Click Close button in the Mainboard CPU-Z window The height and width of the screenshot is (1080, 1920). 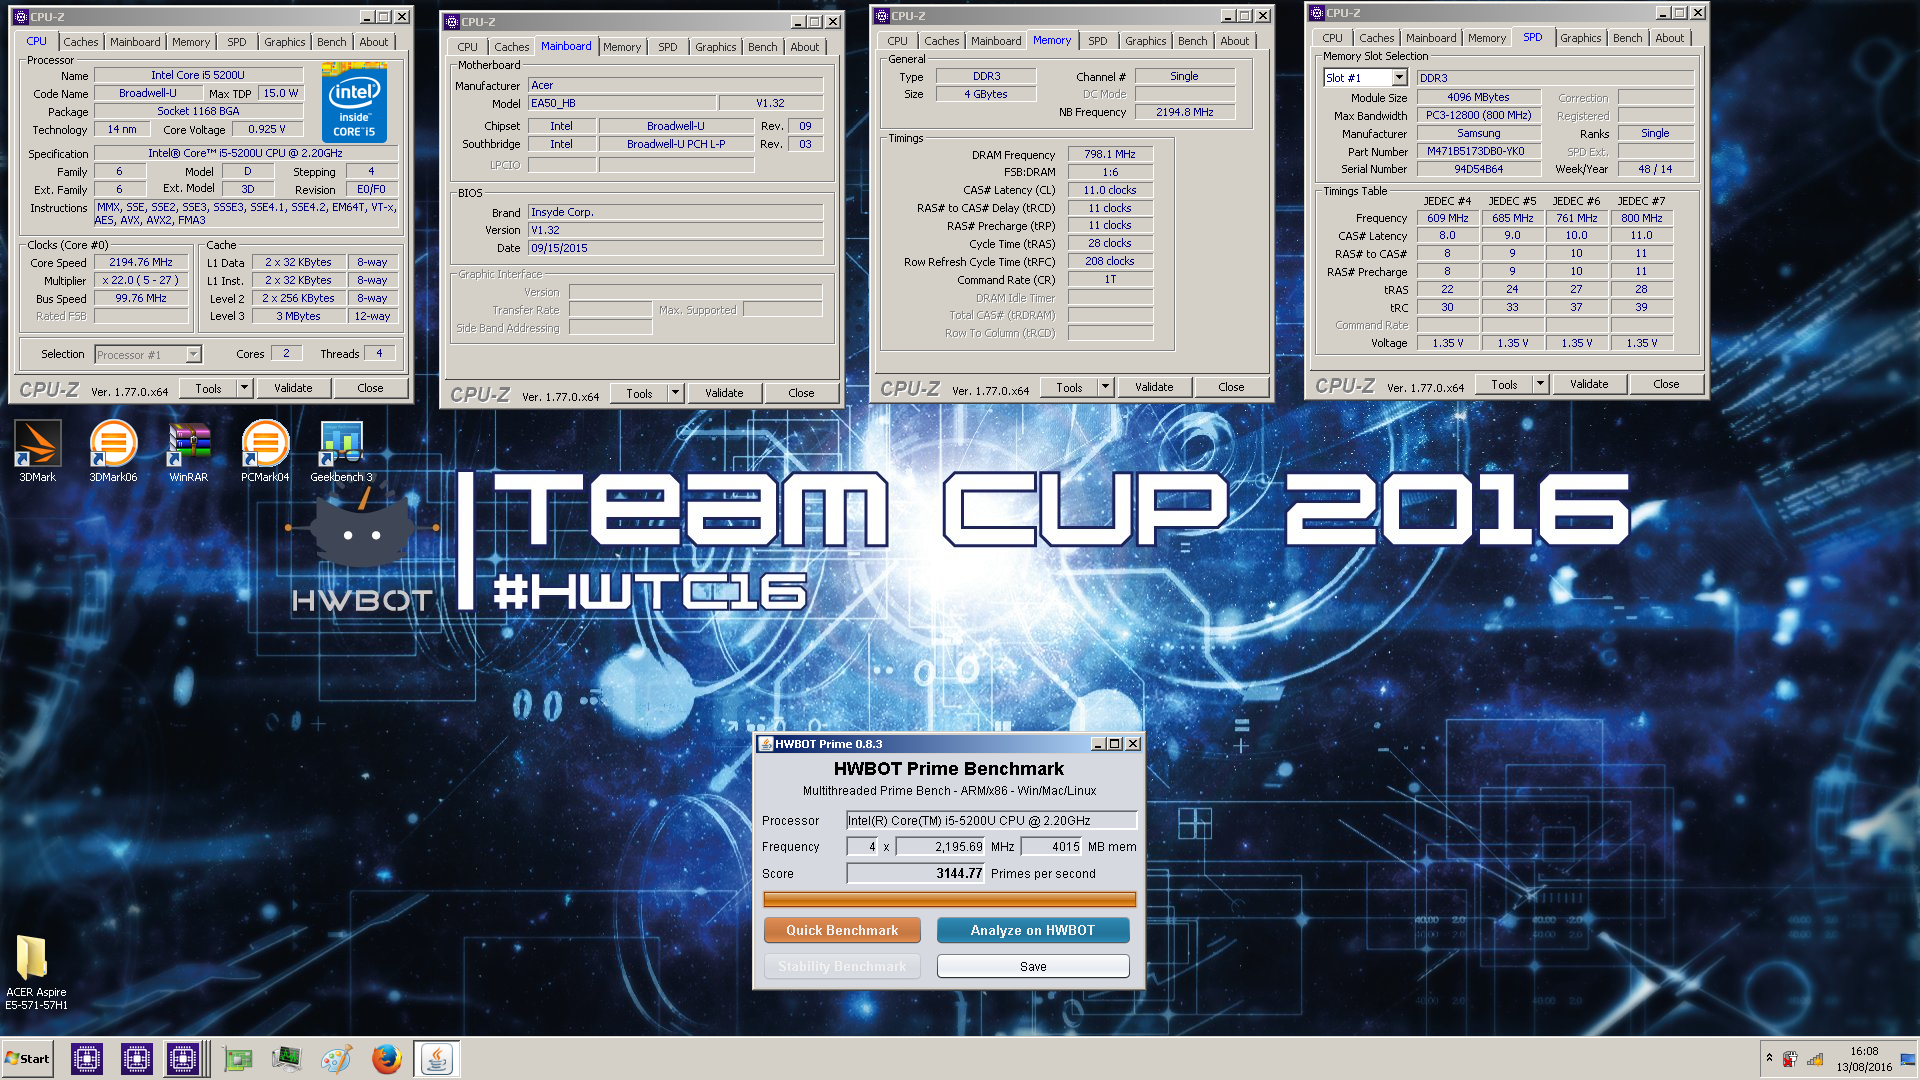tap(801, 393)
